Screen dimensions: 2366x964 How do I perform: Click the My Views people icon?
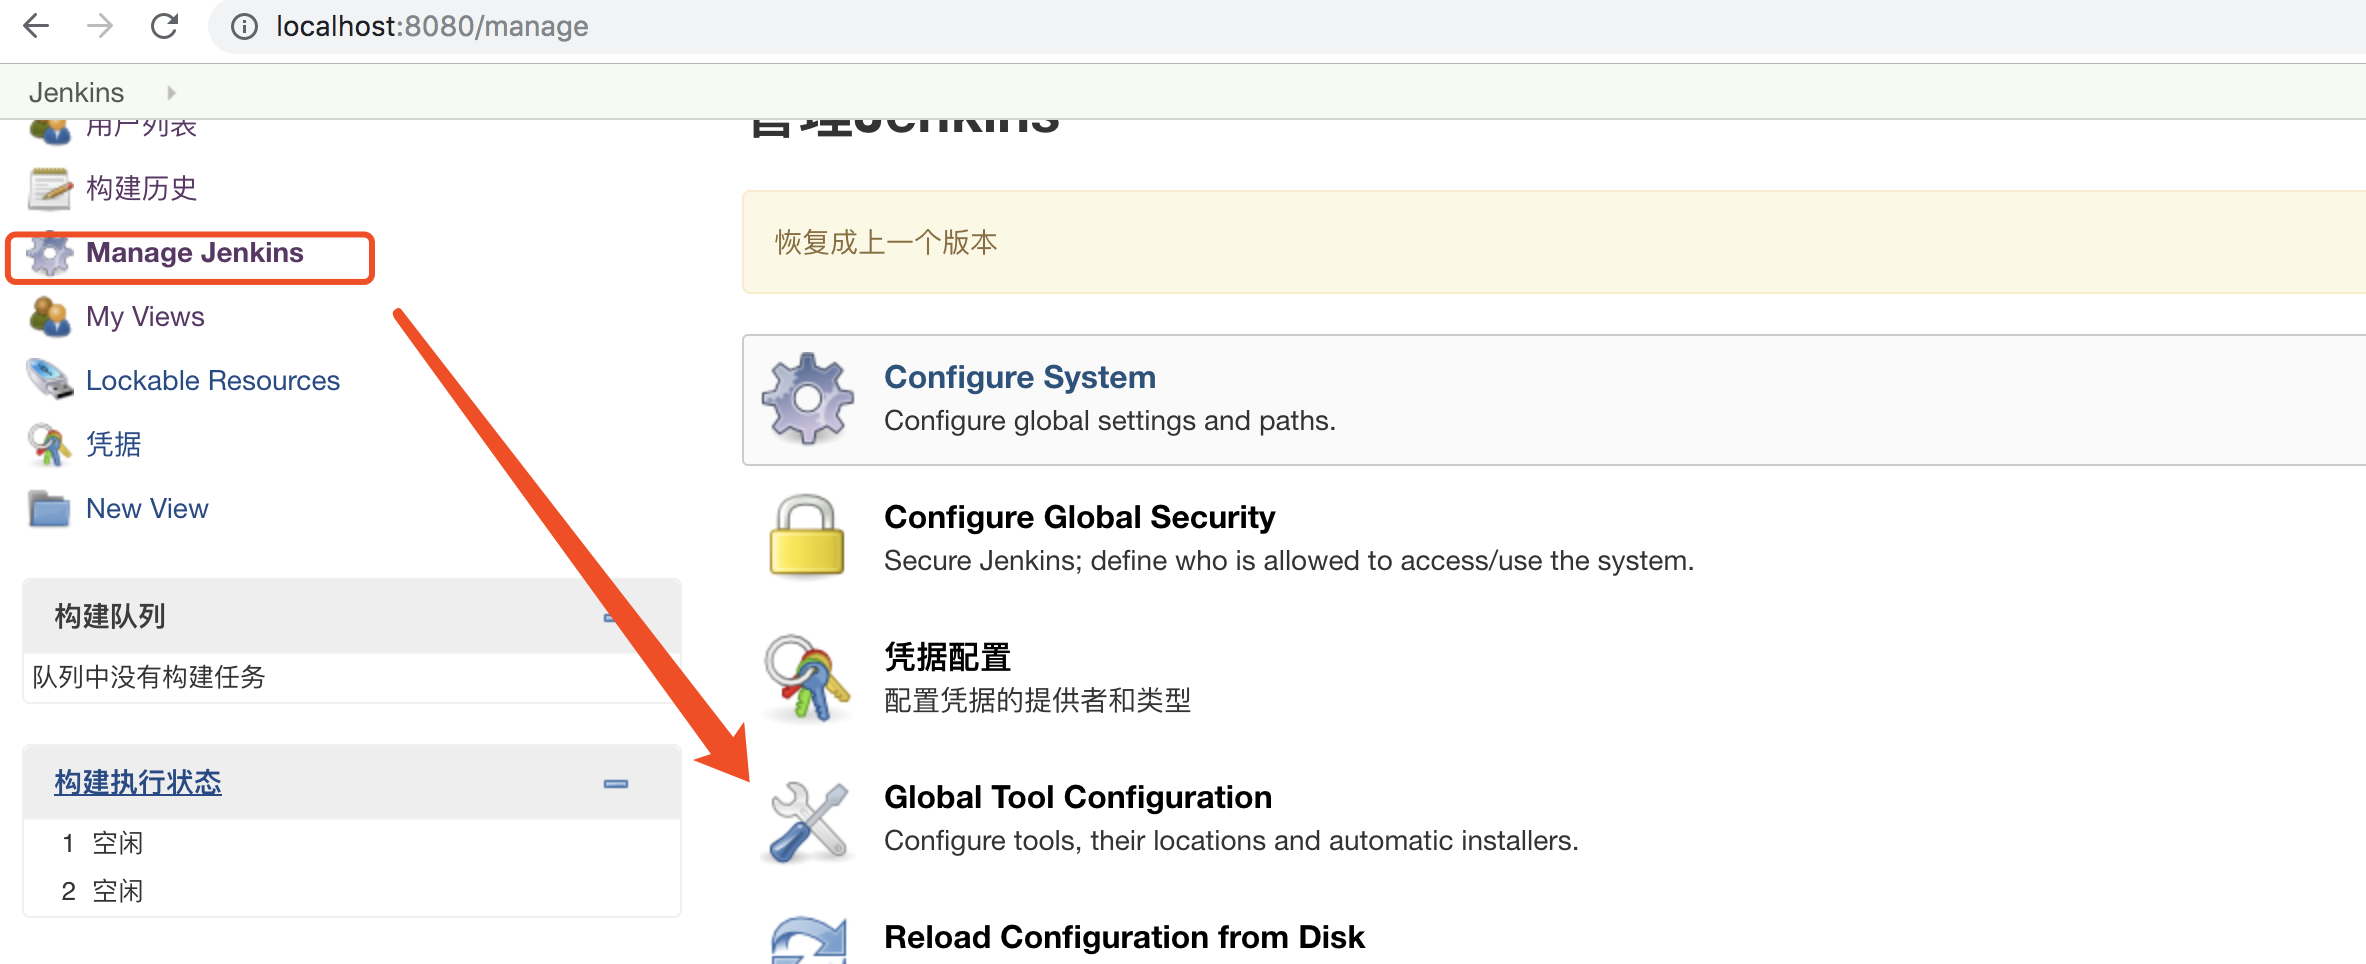[49, 317]
